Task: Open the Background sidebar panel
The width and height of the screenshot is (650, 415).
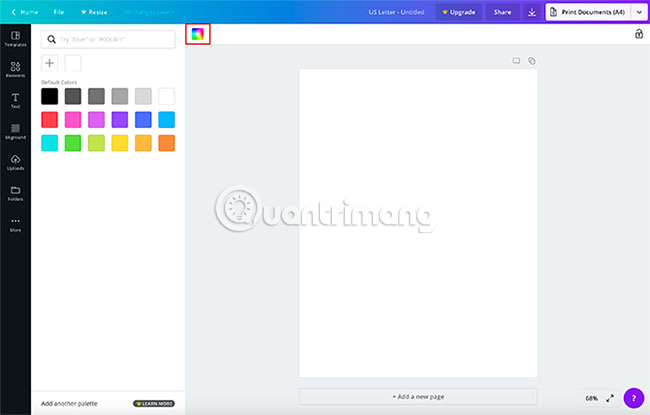Action: coord(15,131)
